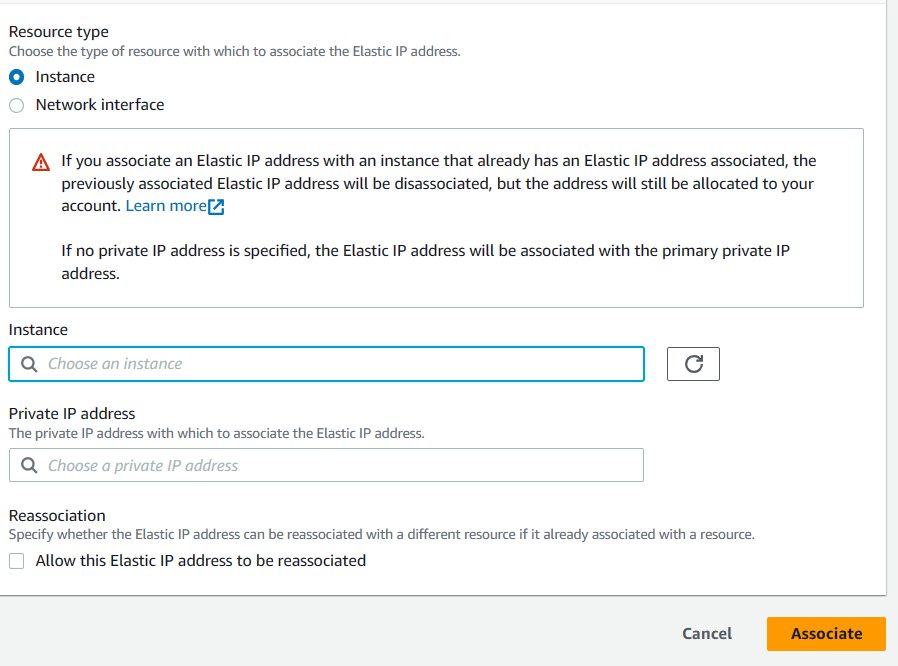Click the orange Associate button
The image size is (898, 666).
point(826,633)
